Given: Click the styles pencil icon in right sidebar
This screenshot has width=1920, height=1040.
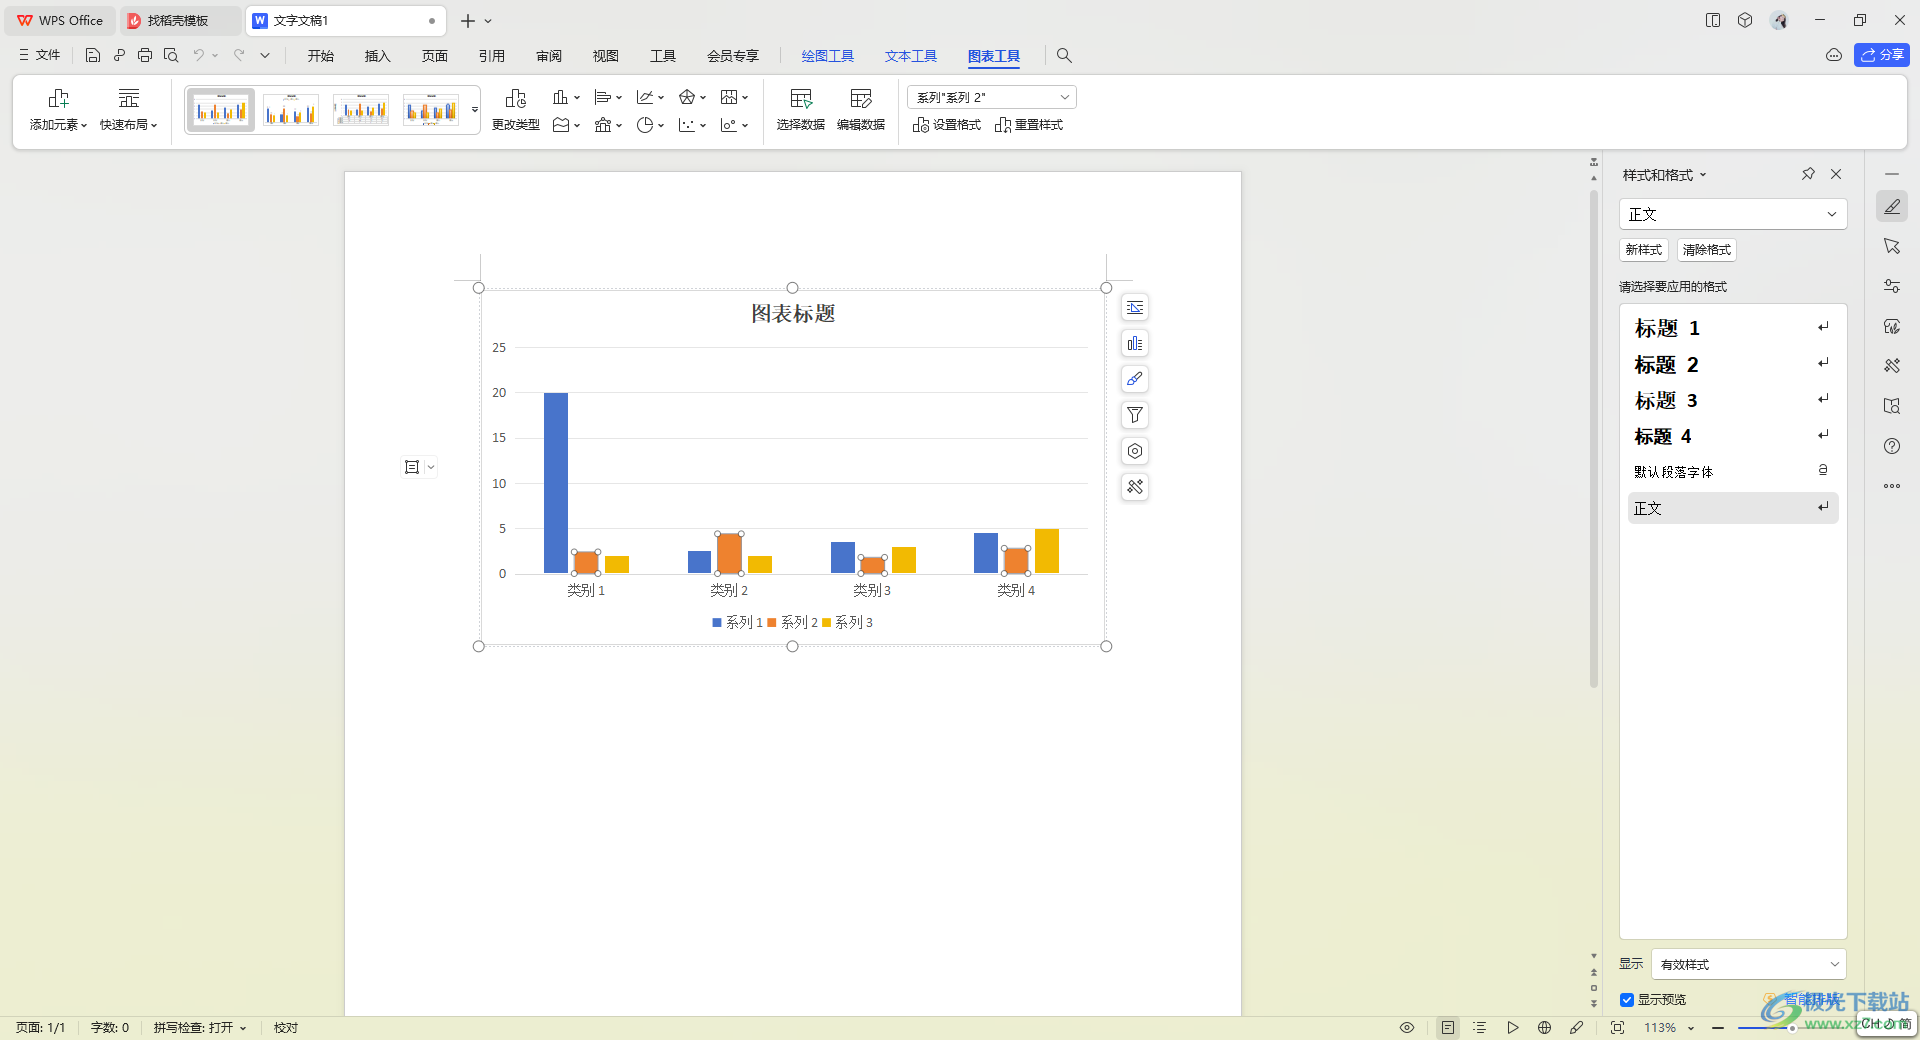Looking at the screenshot, I should (1892, 207).
